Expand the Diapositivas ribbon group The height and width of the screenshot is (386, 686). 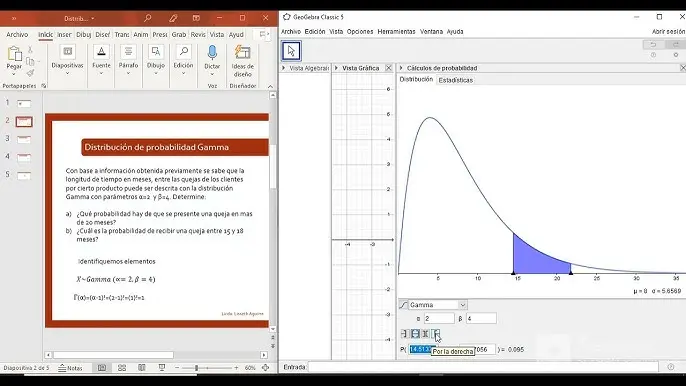tap(67, 74)
